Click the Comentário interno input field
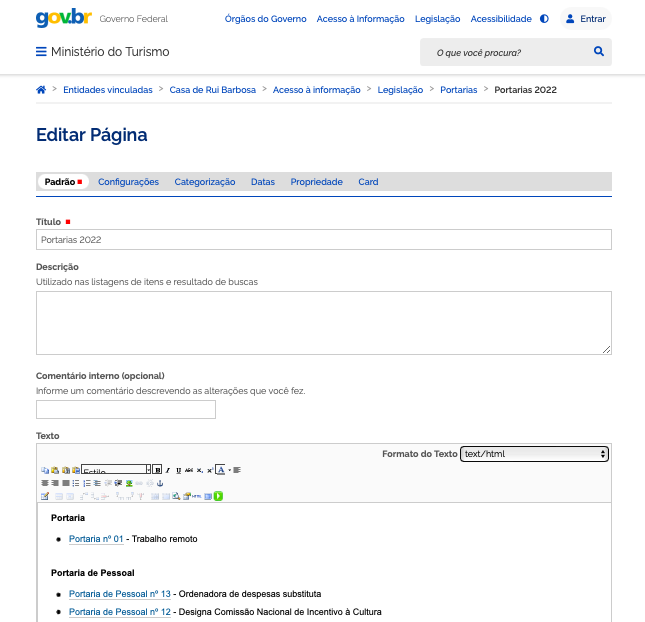Viewport: 645px width, 622px height. [126, 409]
